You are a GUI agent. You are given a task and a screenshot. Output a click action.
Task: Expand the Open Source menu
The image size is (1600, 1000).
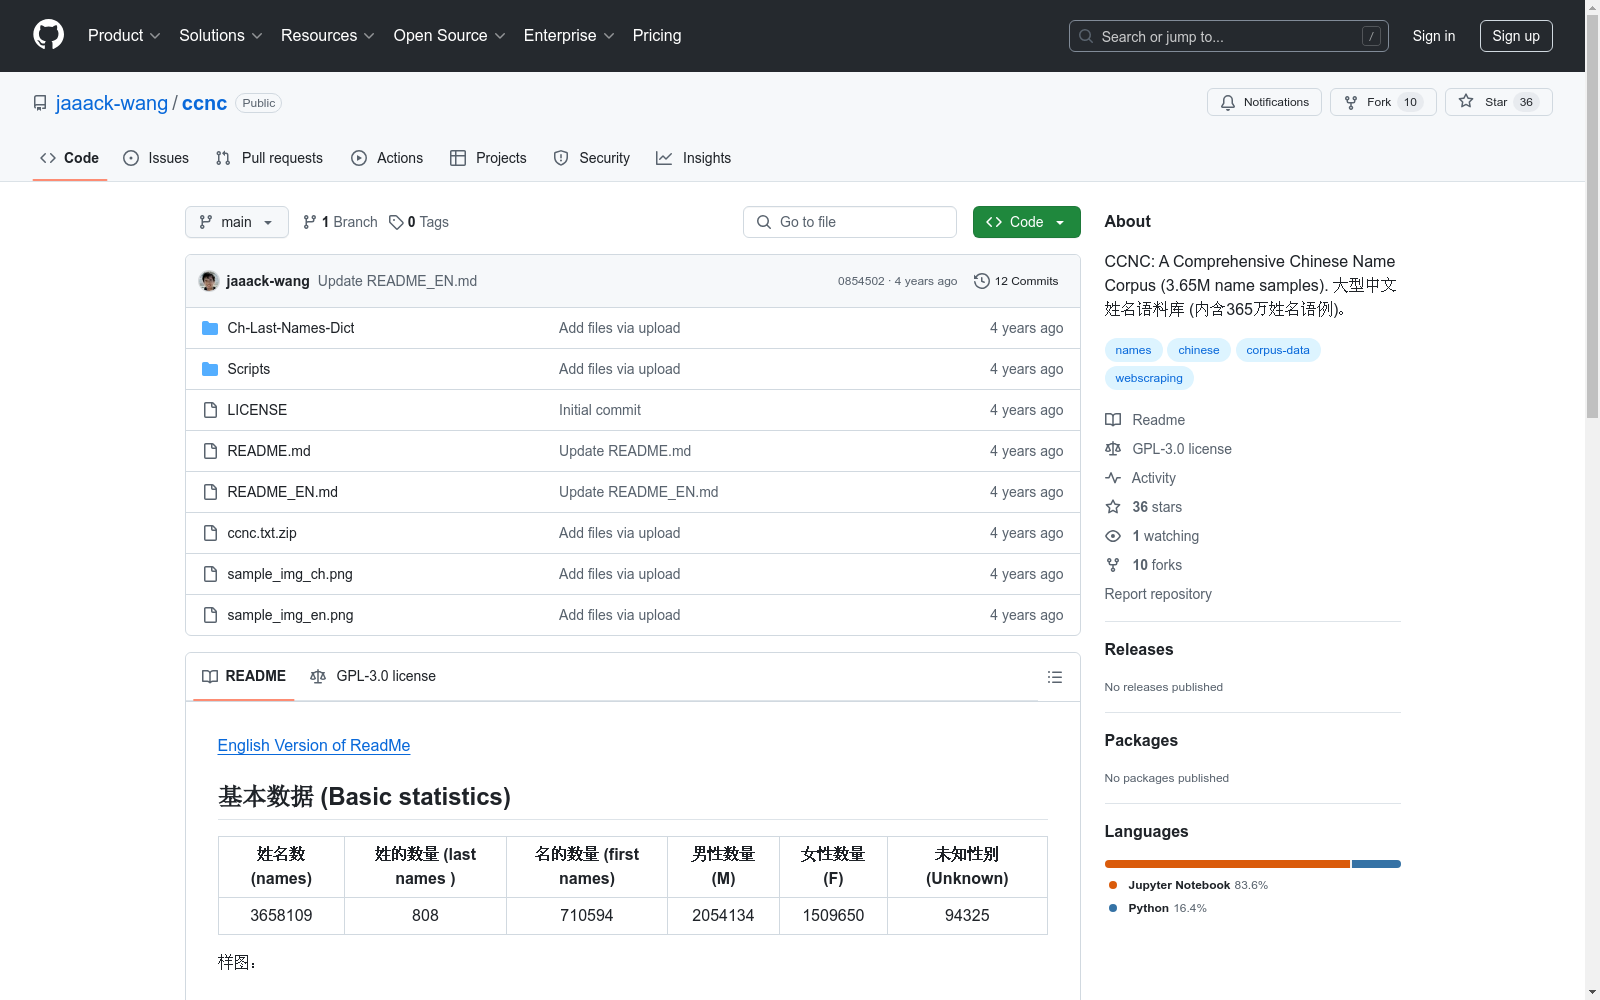point(450,36)
